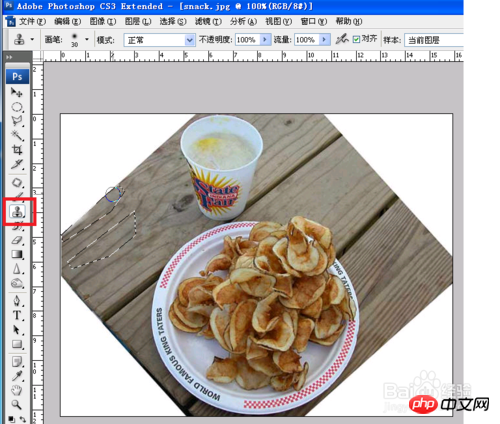Open the 滤镜 (Filter) menu

coord(208,22)
